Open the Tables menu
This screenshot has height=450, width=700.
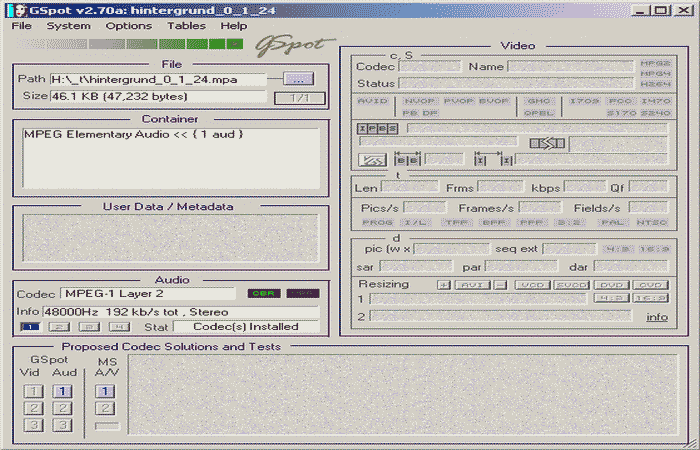pos(186,25)
